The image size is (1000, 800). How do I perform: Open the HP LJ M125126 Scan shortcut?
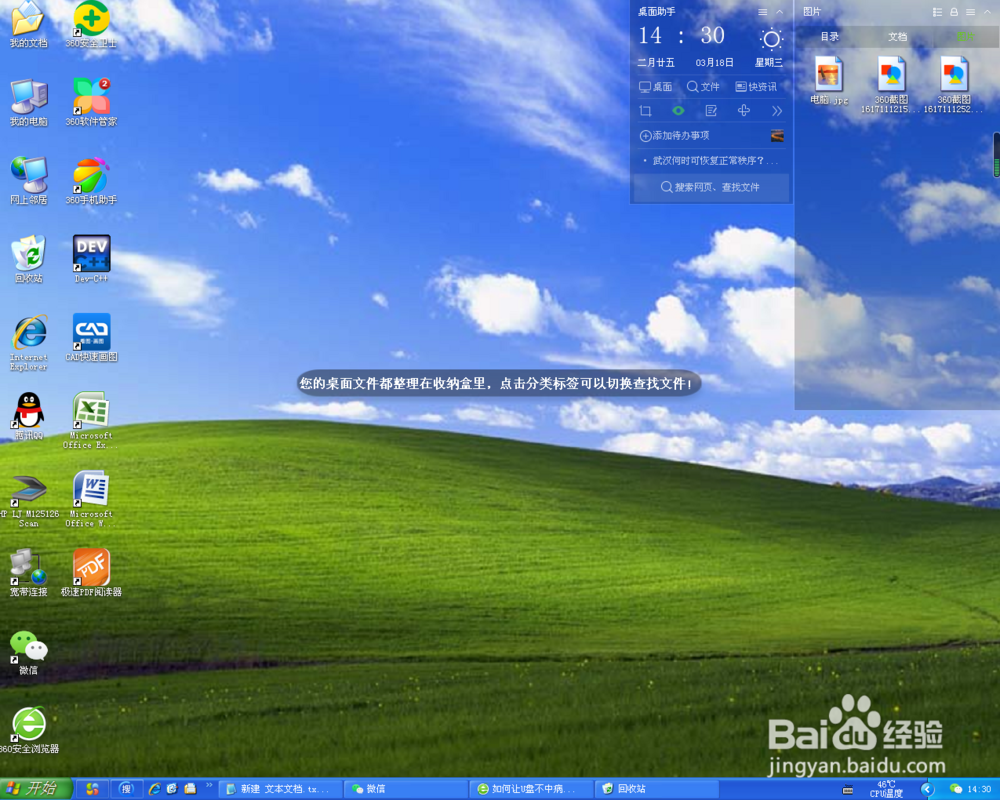coord(28,499)
